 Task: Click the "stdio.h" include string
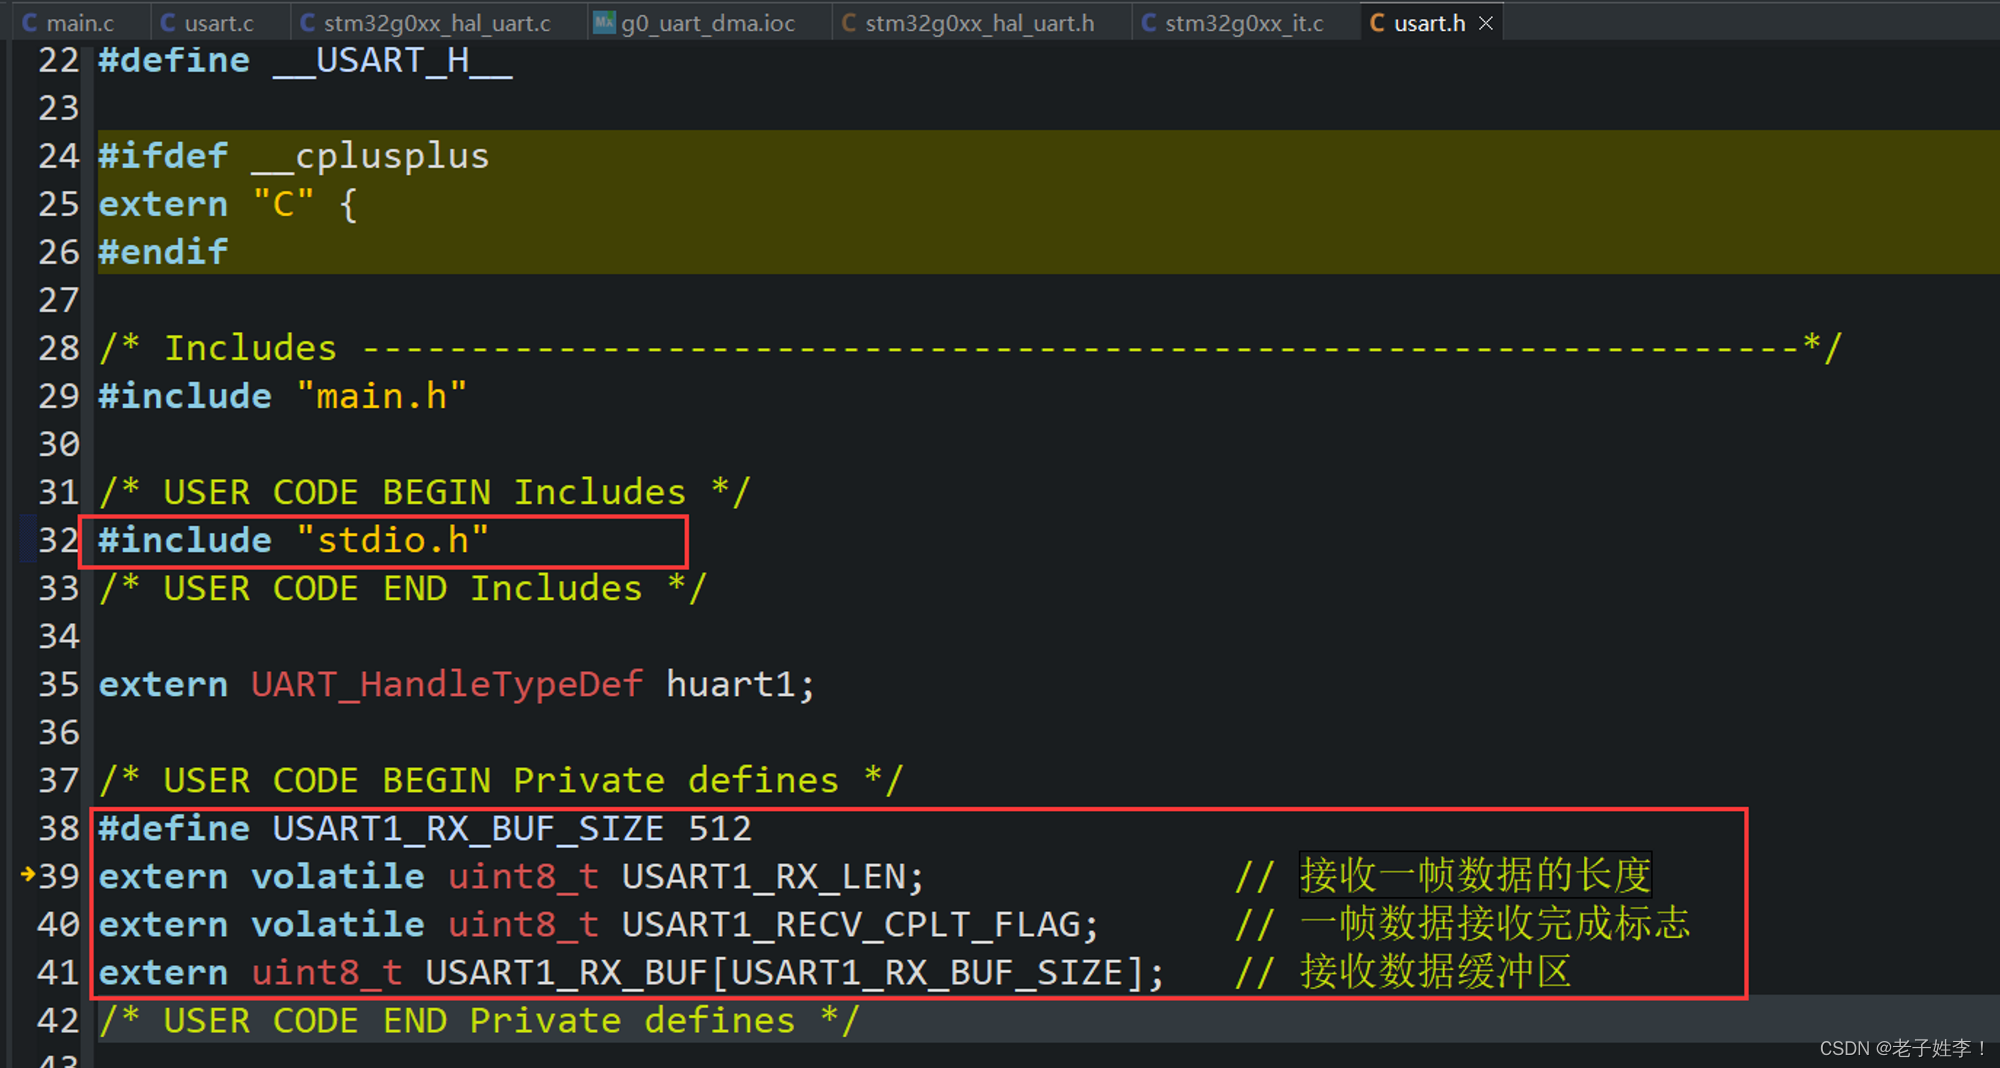click(392, 540)
